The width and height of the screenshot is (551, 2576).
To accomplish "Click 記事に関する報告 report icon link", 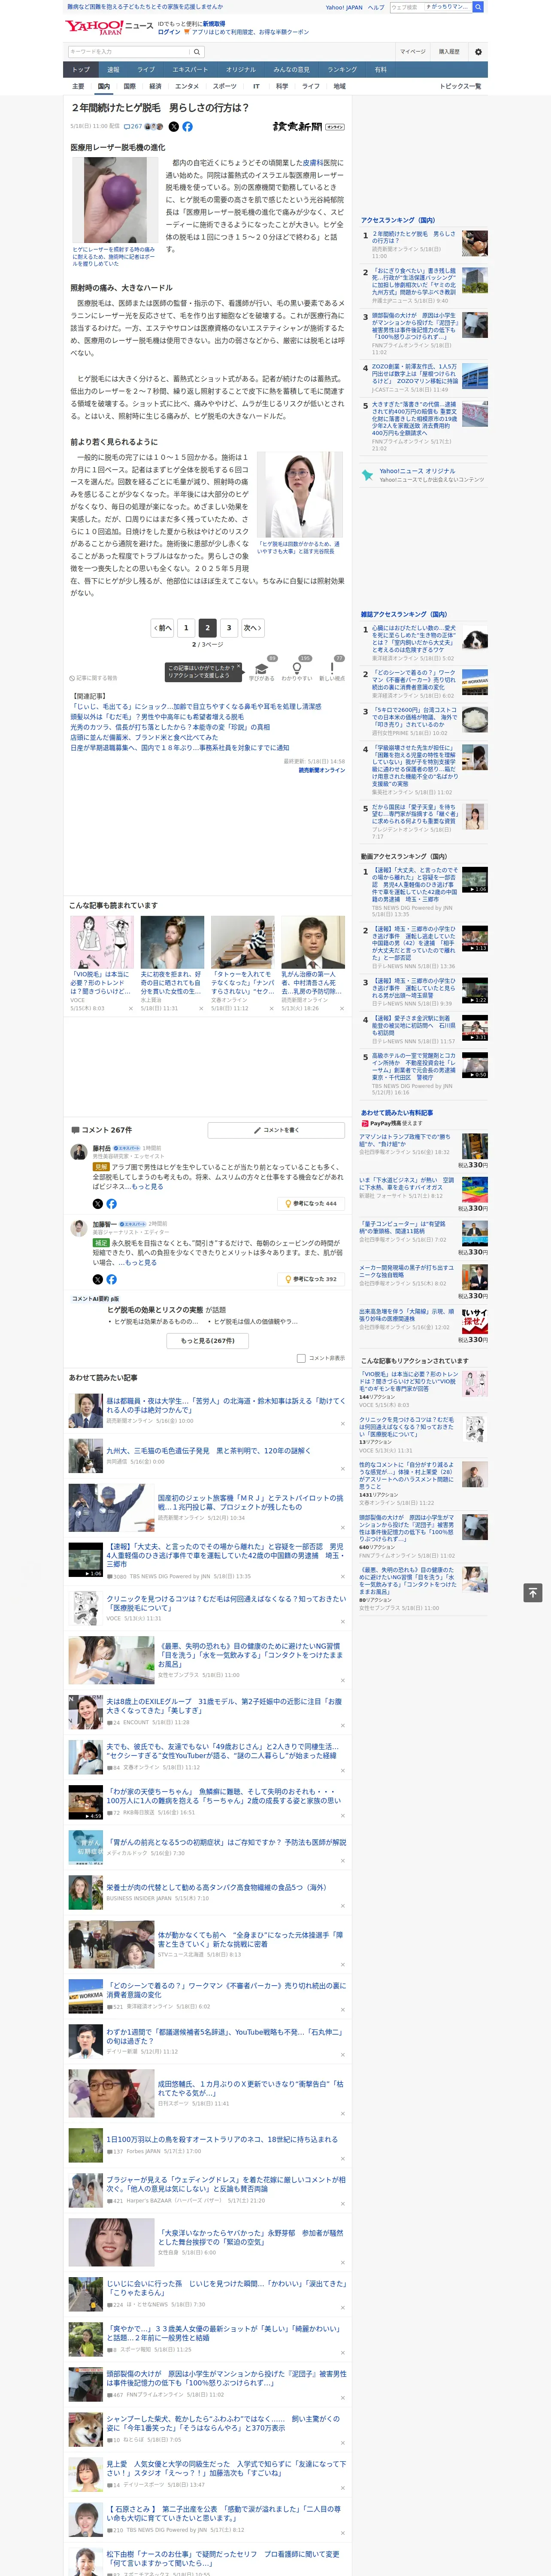I will click(93, 678).
